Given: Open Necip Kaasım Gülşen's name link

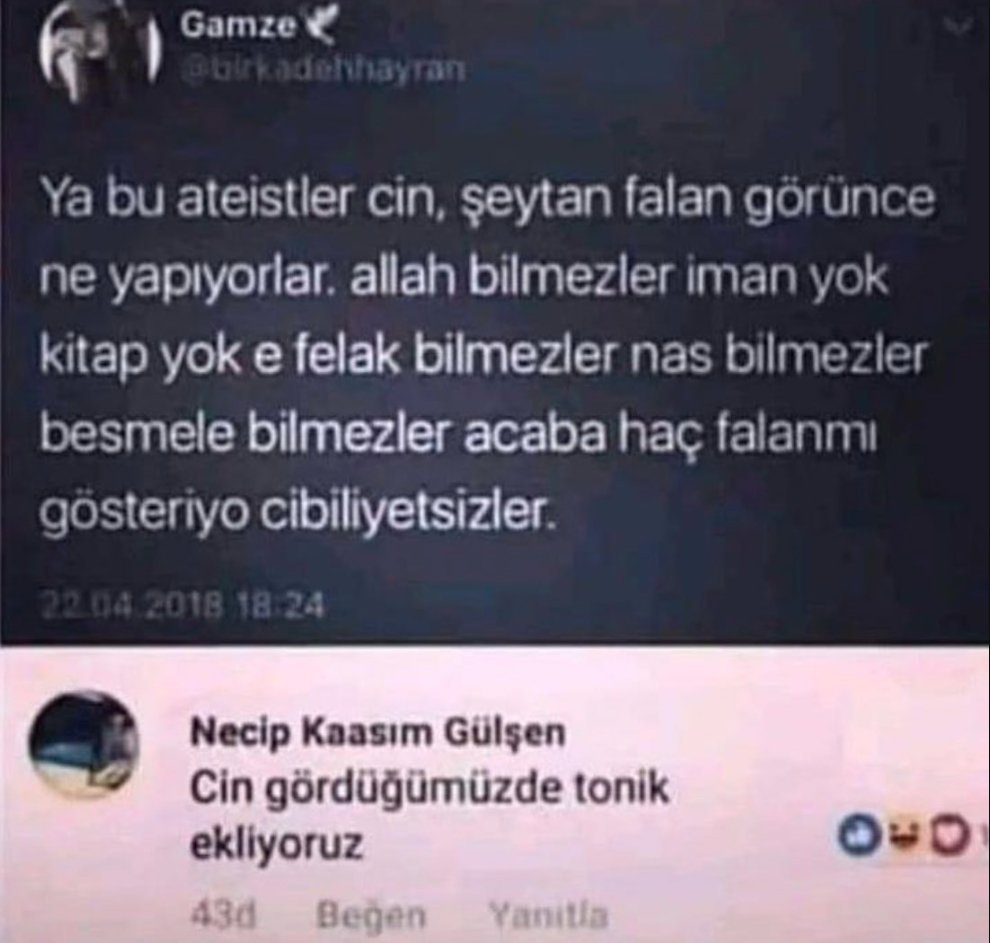Looking at the screenshot, I should (378, 732).
